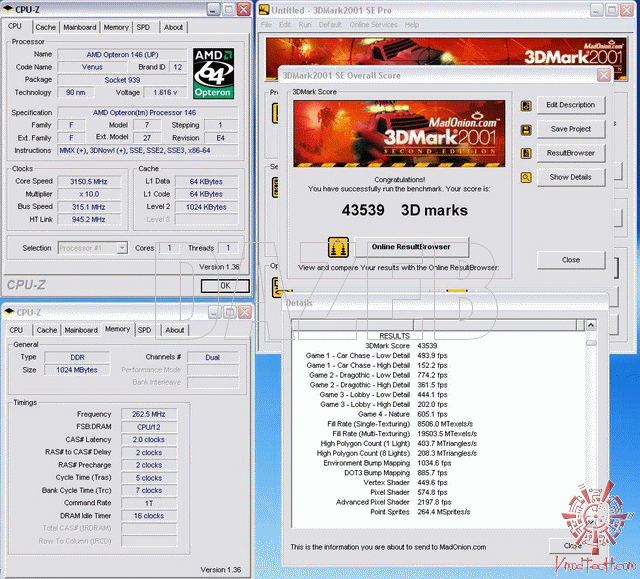This screenshot has width=640, height=579.
Task: Open About tab in bottom CPU-Z
Action: point(175,330)
